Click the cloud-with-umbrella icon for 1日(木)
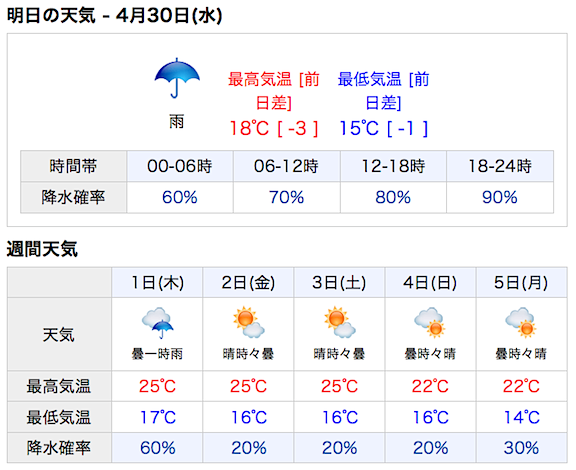This screenshot has width=576, height=470. coord(158,323)
